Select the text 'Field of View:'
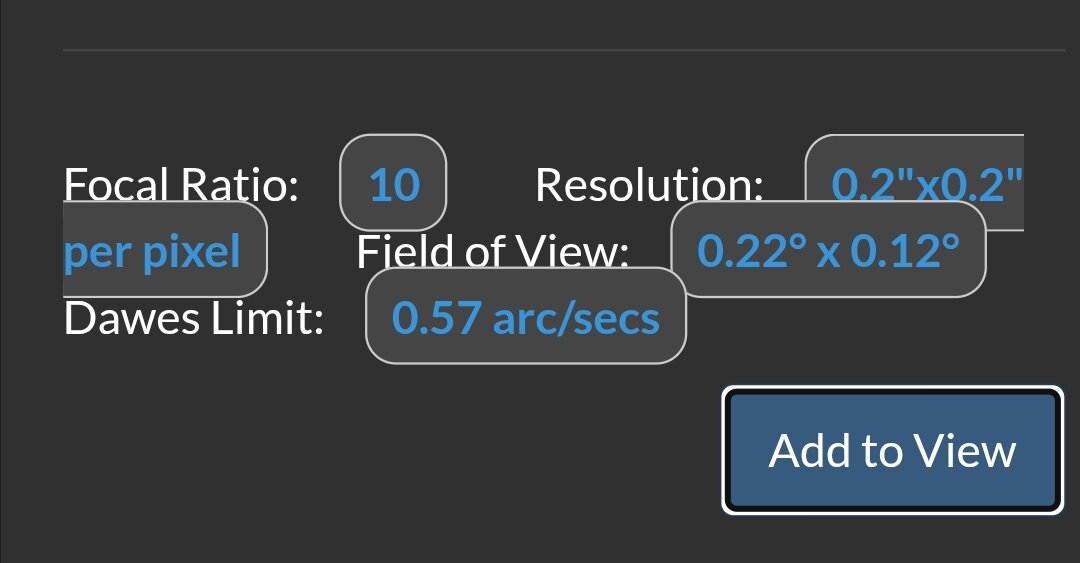Screen dimensions: 1080x563 [492, 252]
